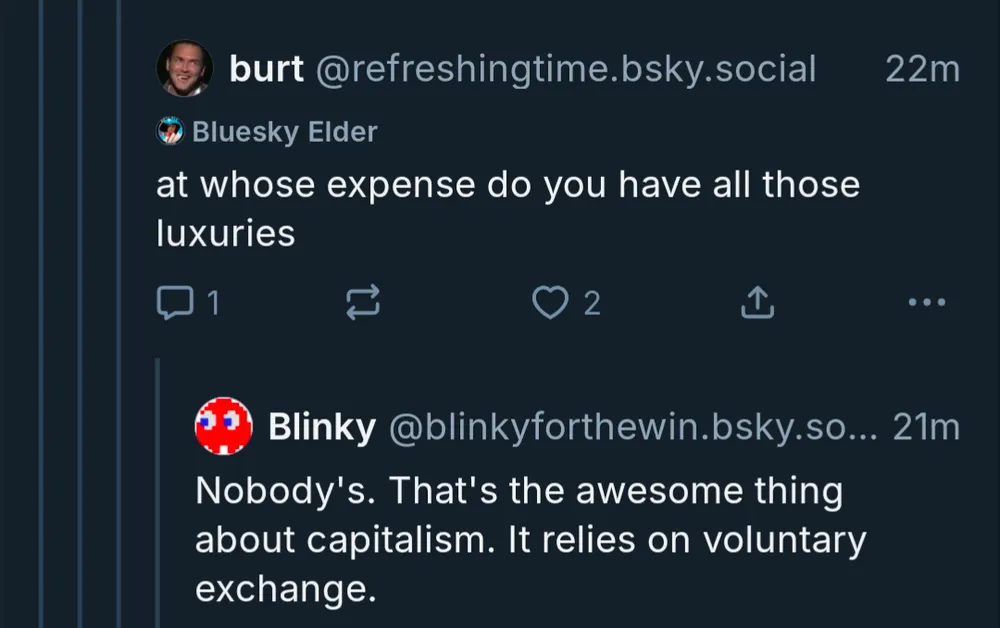The image size is (1000, 628).
Task: Open burt's profile picture
Action: (183, 69)
